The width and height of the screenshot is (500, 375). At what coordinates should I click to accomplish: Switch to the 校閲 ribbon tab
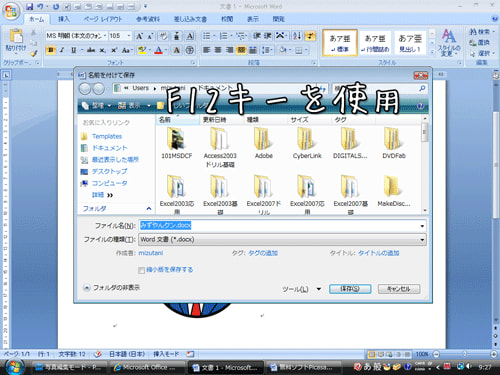pos(227,19)
